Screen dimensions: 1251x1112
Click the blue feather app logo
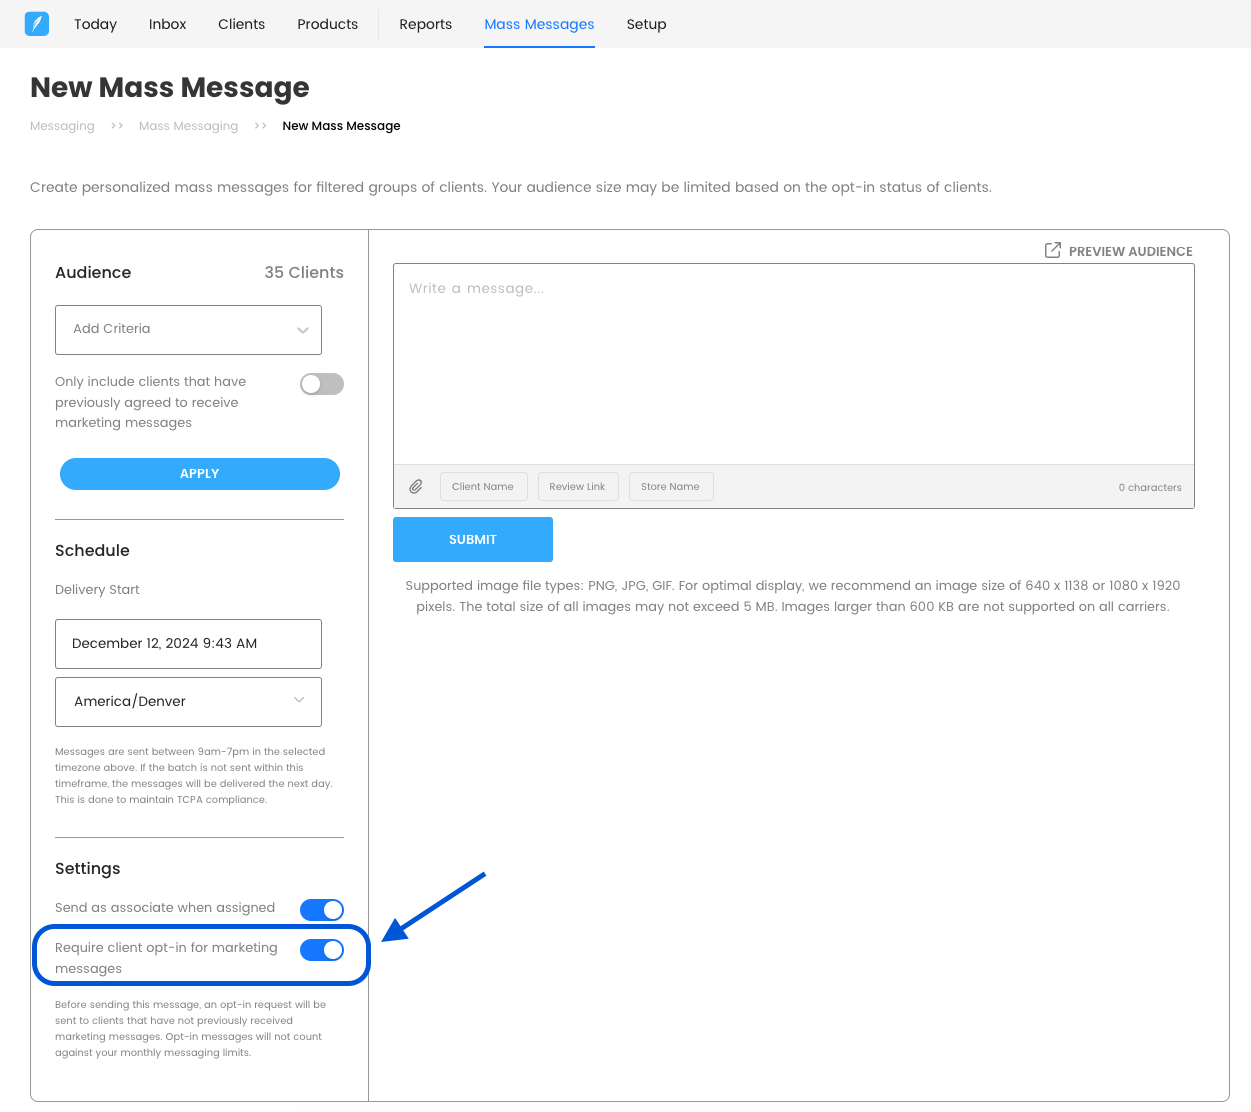37,23
